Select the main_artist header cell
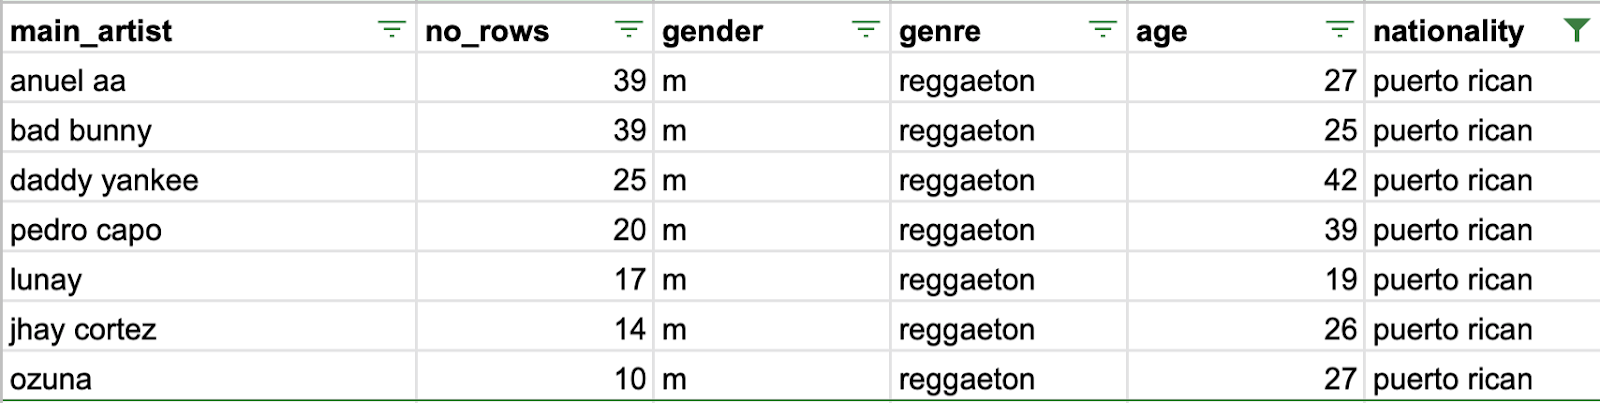Image resolution: width=1600 pixels, height=403 pixels. tap(209, 30)
